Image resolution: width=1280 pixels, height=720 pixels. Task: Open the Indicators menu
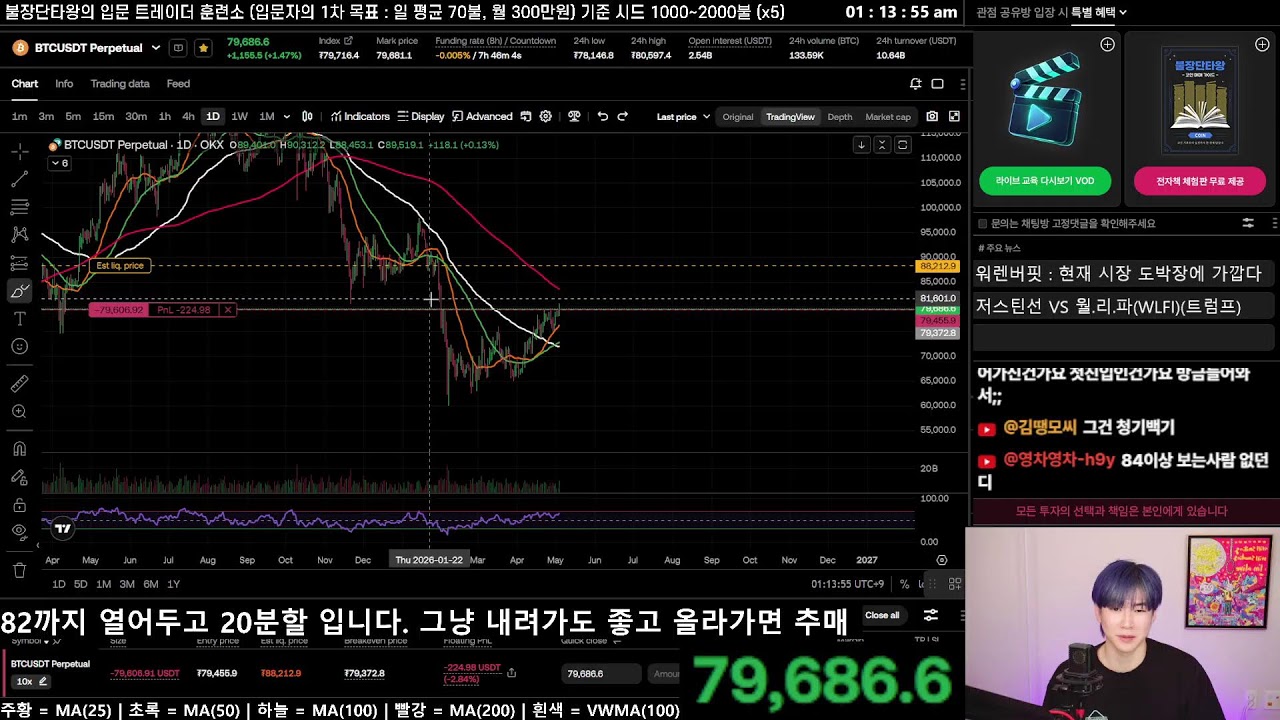(360, 117)
